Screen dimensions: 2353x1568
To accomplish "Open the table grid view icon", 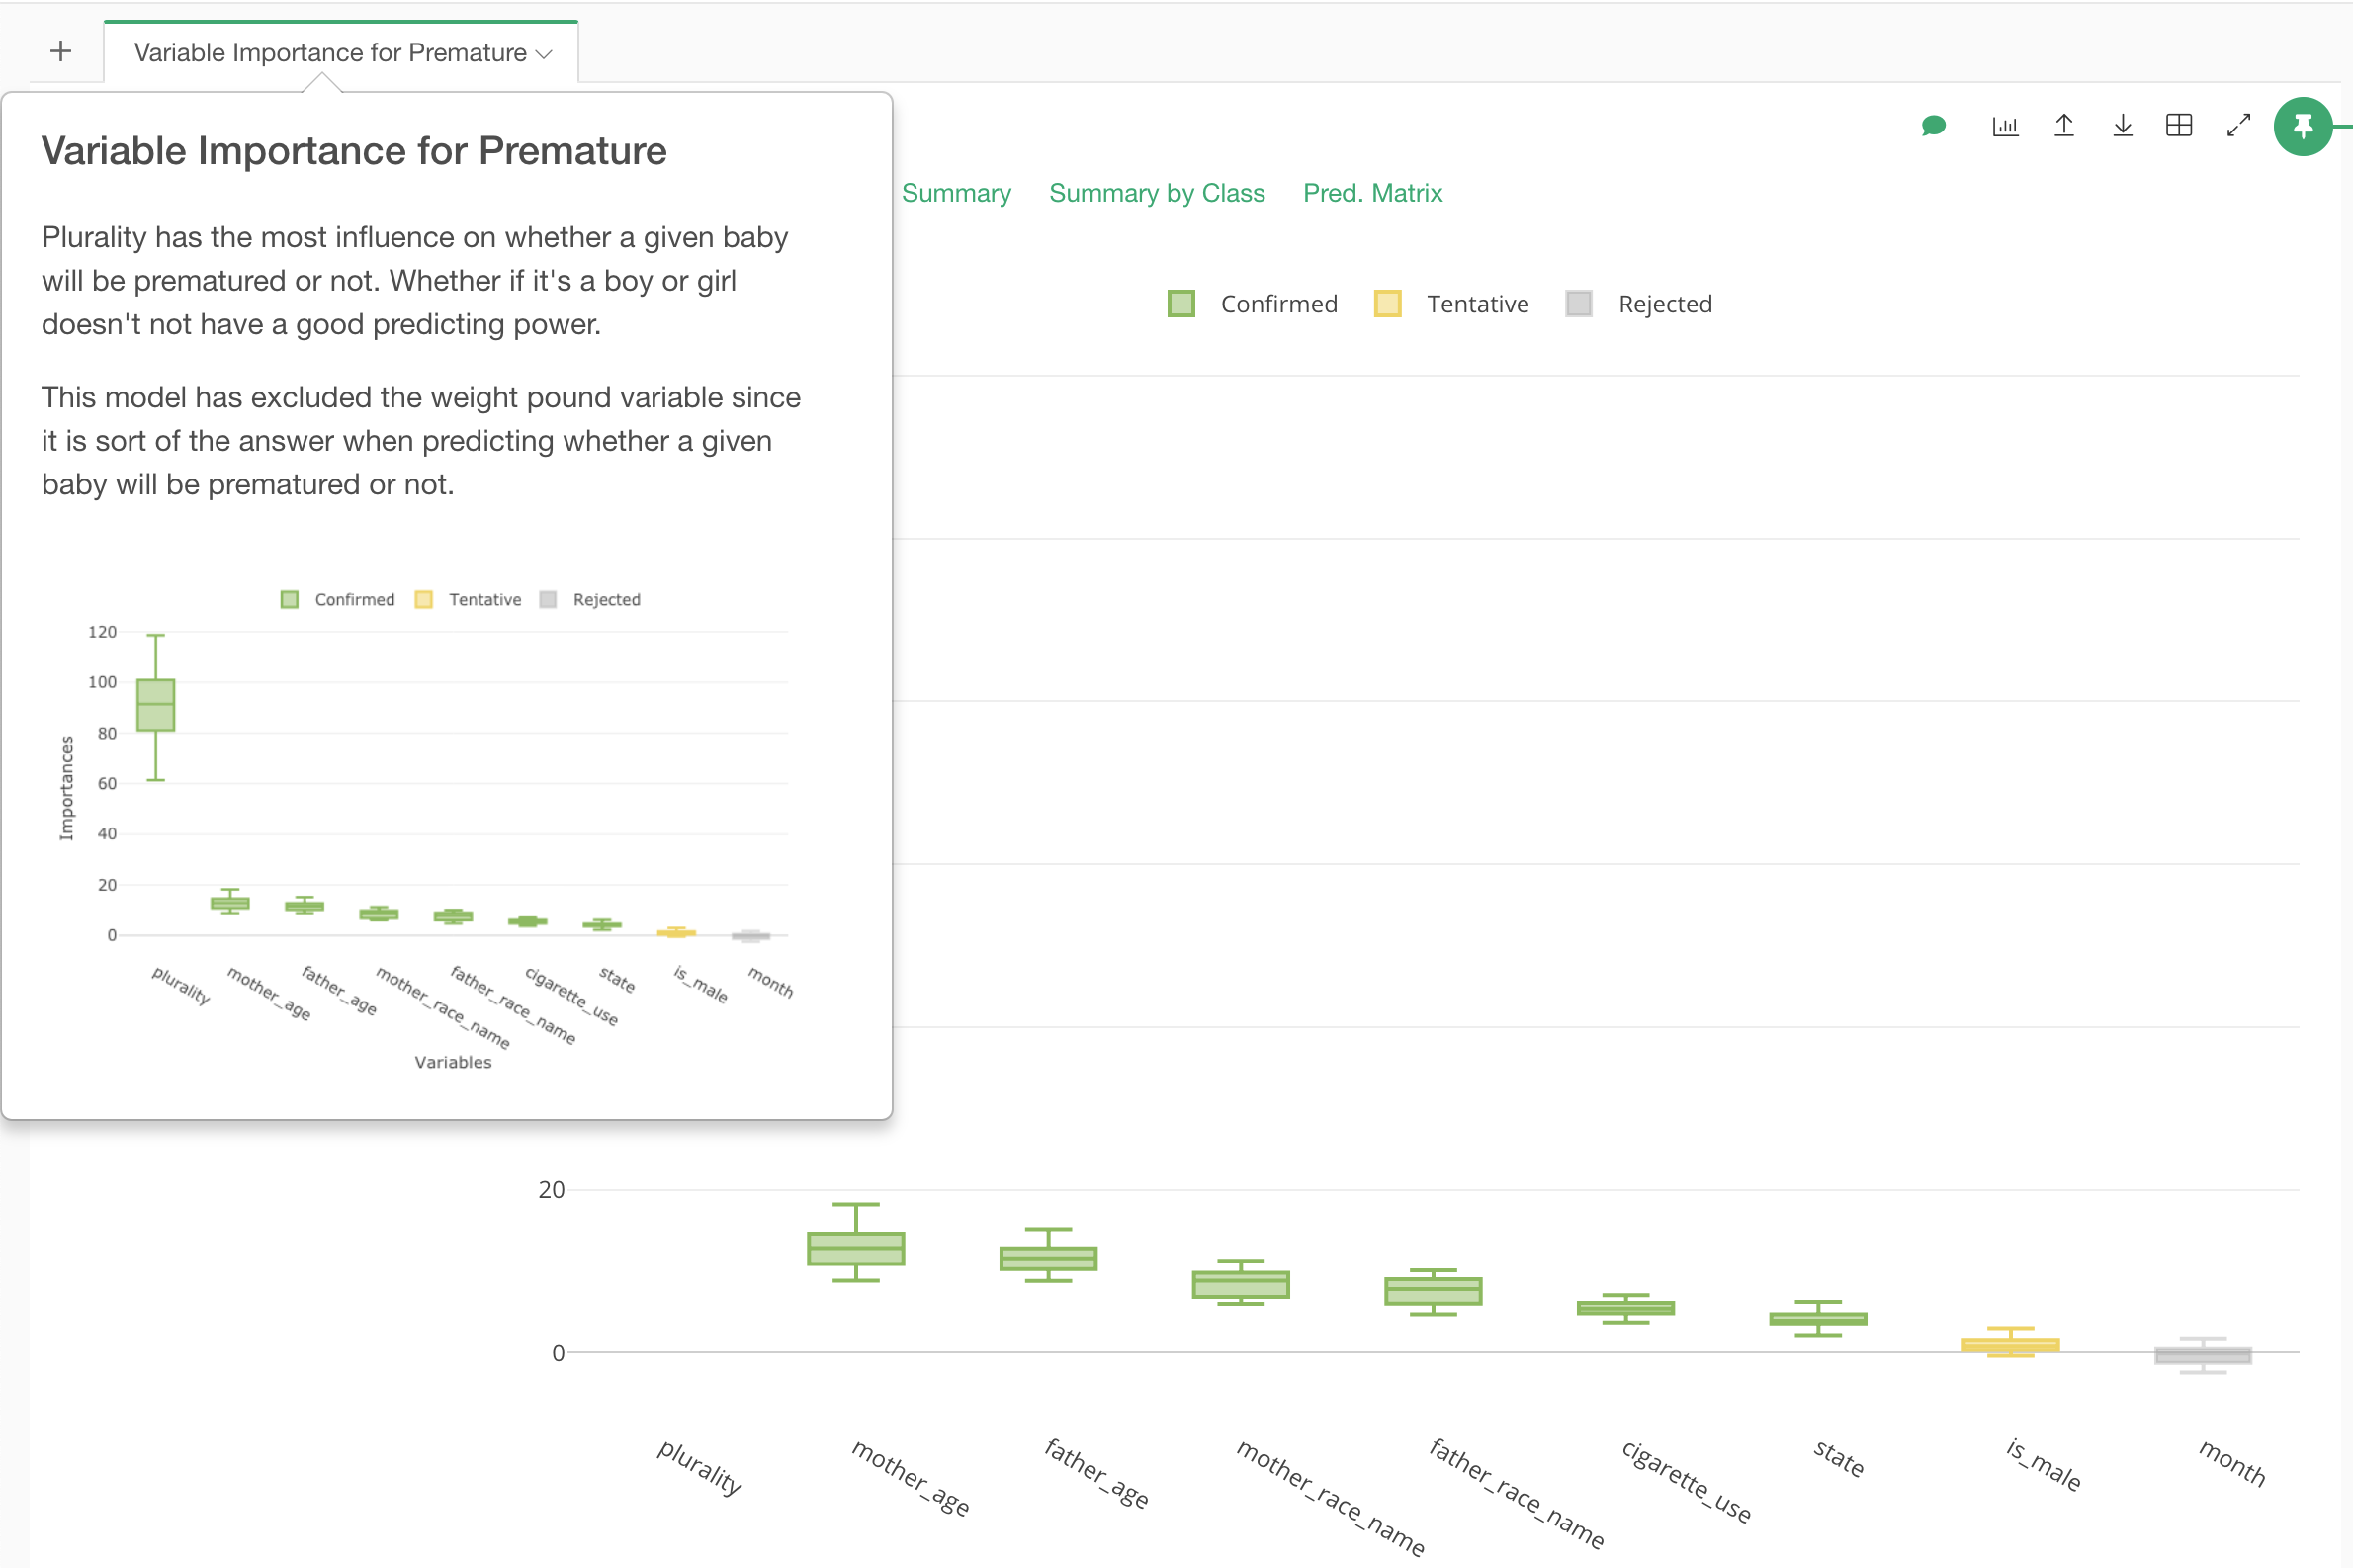I will (2179, 126).
